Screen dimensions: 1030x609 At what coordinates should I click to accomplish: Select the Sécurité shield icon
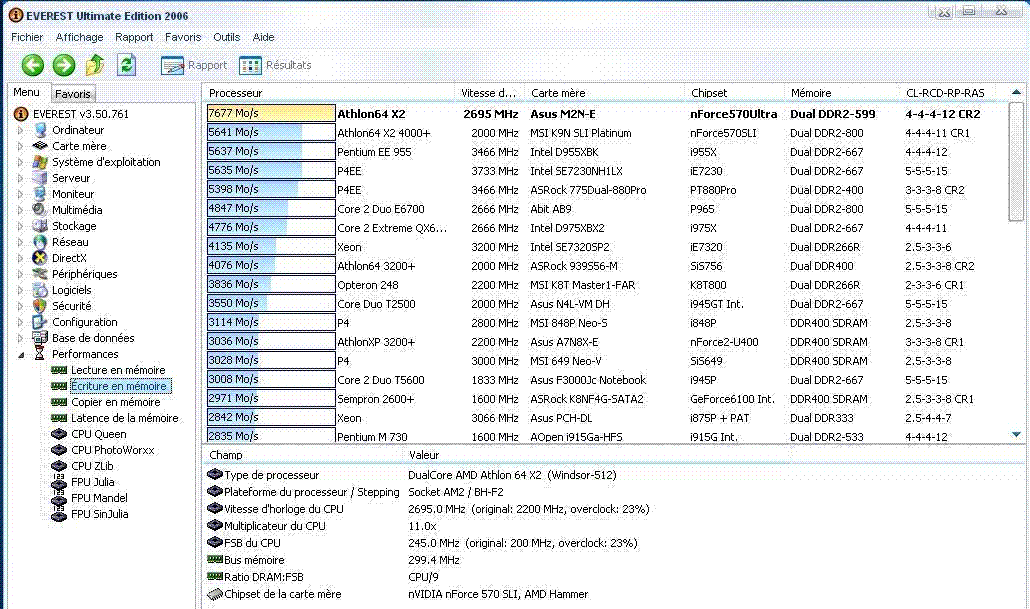point(40,306)
